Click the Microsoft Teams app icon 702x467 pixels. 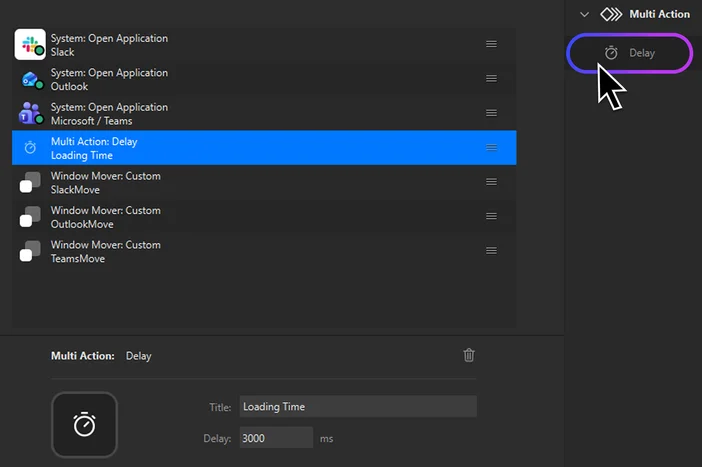[30, 113]
